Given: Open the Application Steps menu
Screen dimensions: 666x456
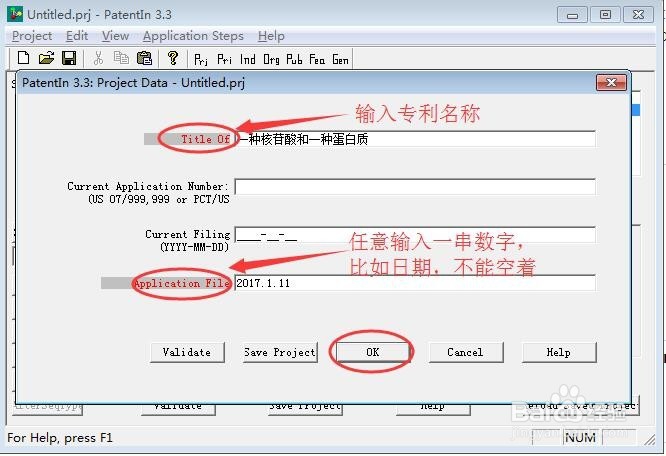Looking at the screenshot, I should [193, 36].
